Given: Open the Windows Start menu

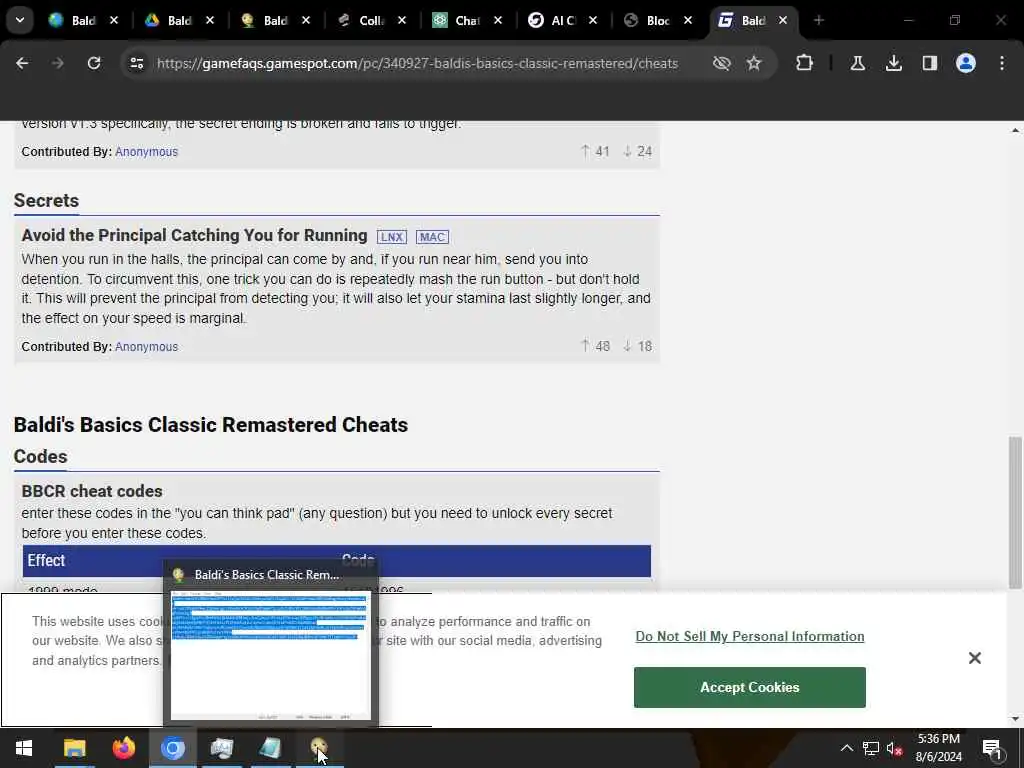Looking at the screenshot, I should pyautogui.click(x=24, y=748).
